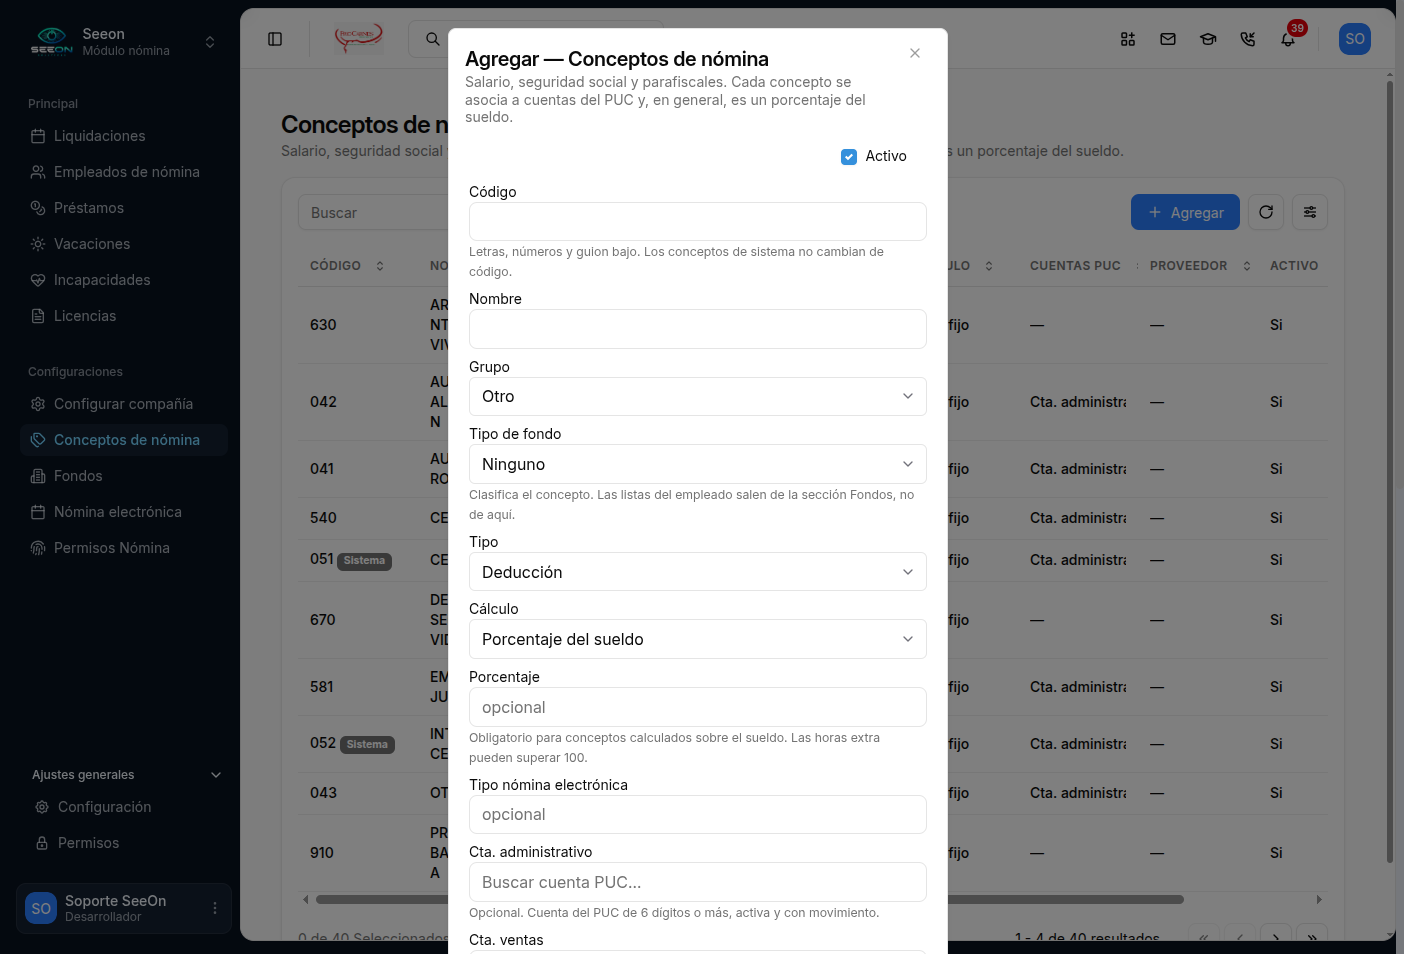Image resolution: width=1404 pixels, height=954 pixels.
Task: Click the company logo in header
Action: 359,39
